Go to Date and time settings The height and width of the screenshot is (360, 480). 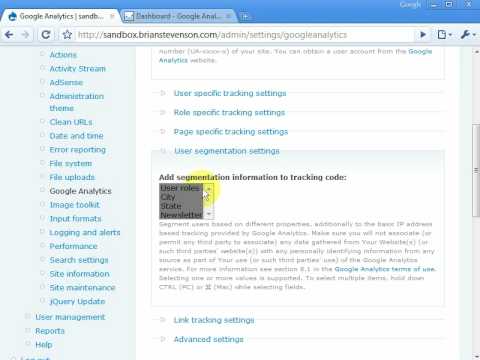(76, 136)
